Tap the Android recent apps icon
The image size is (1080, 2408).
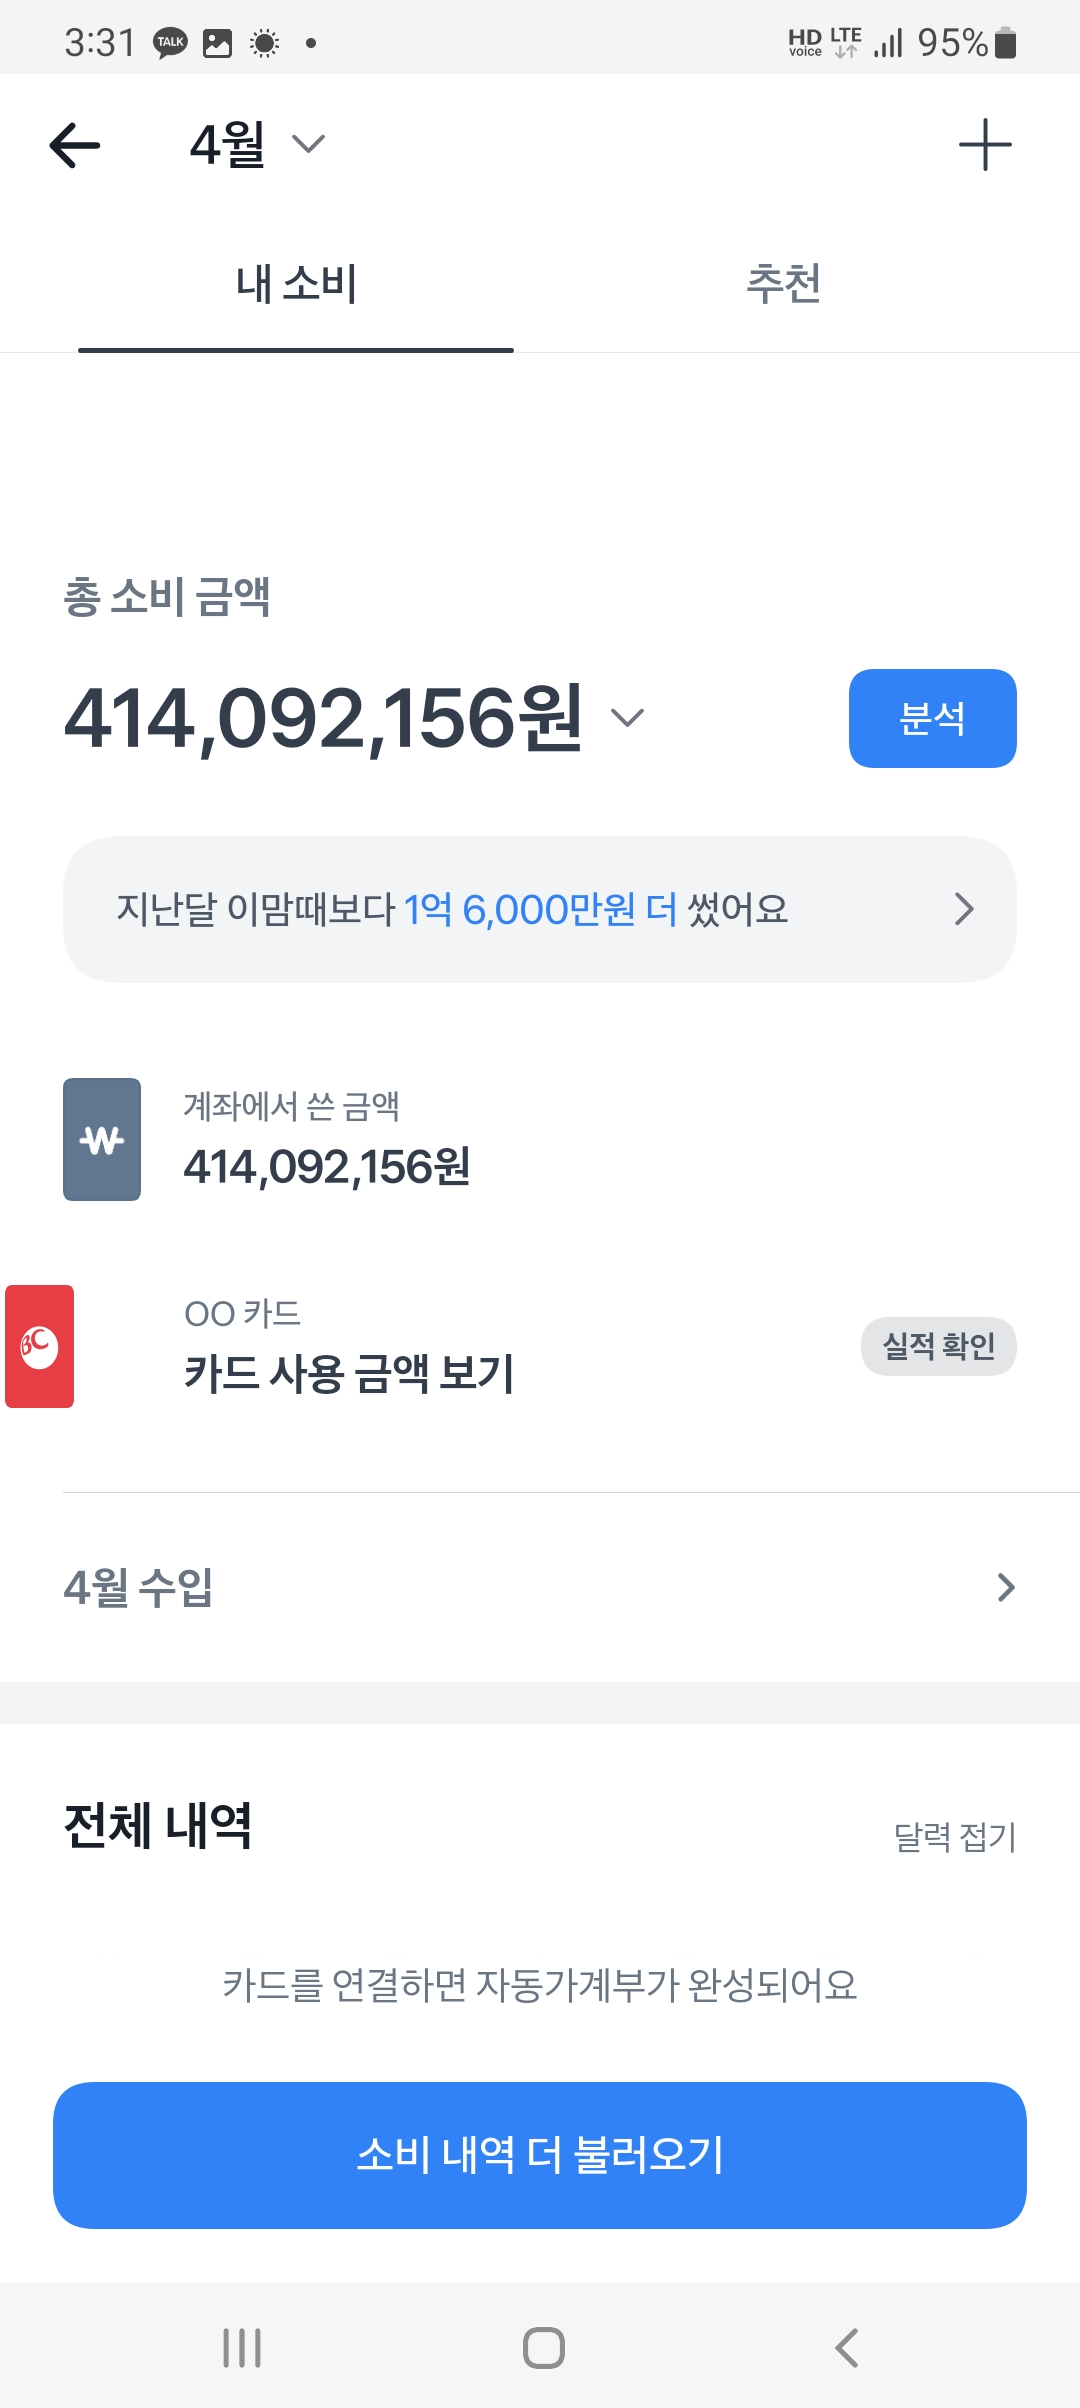coord(242,2347)
